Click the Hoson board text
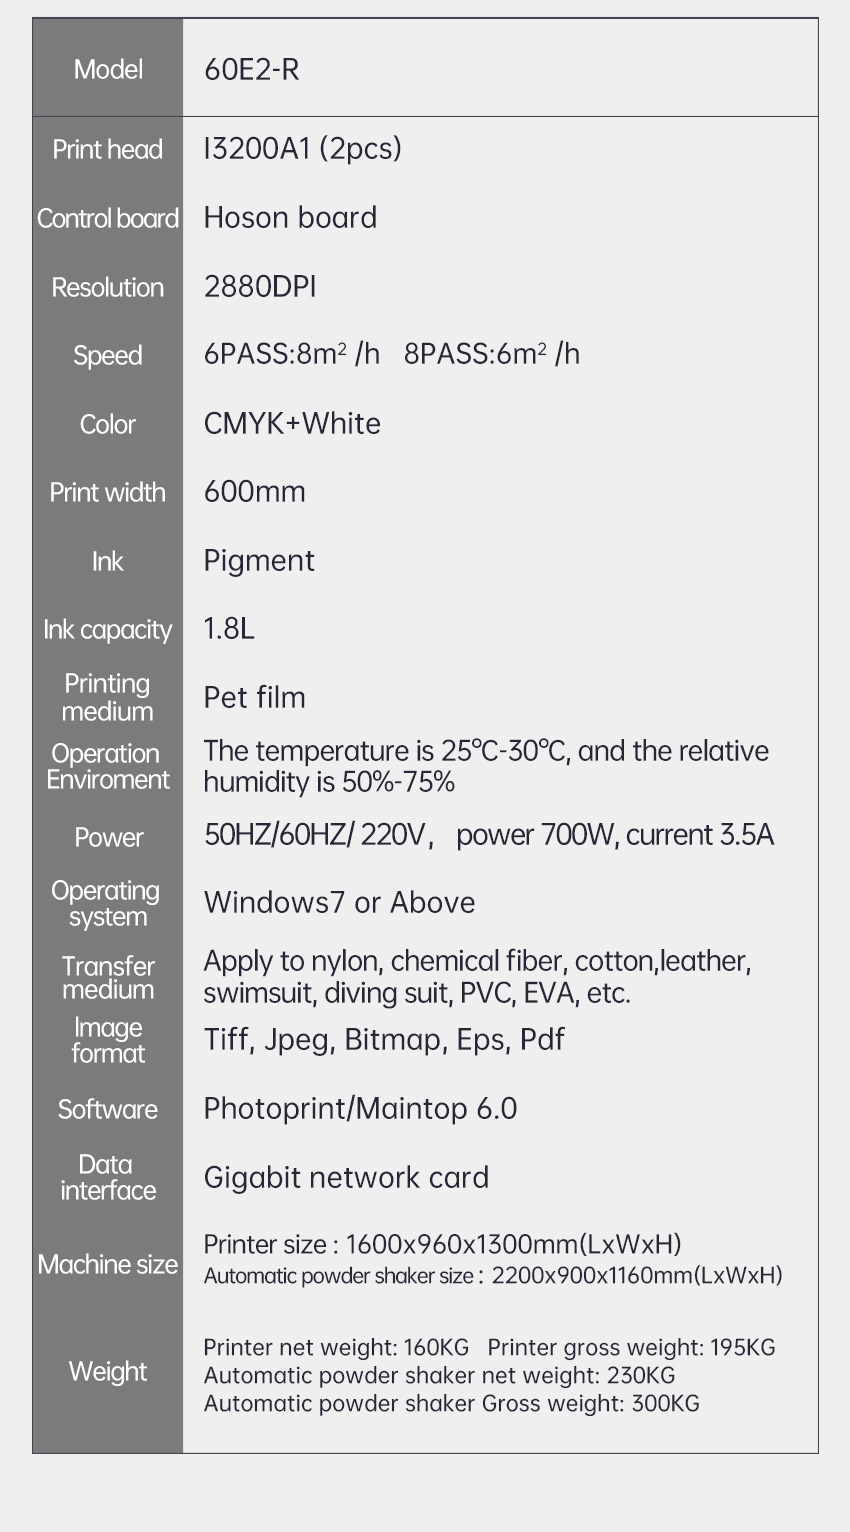Viewport: 850px width, 1532px height. click(290, 217)
